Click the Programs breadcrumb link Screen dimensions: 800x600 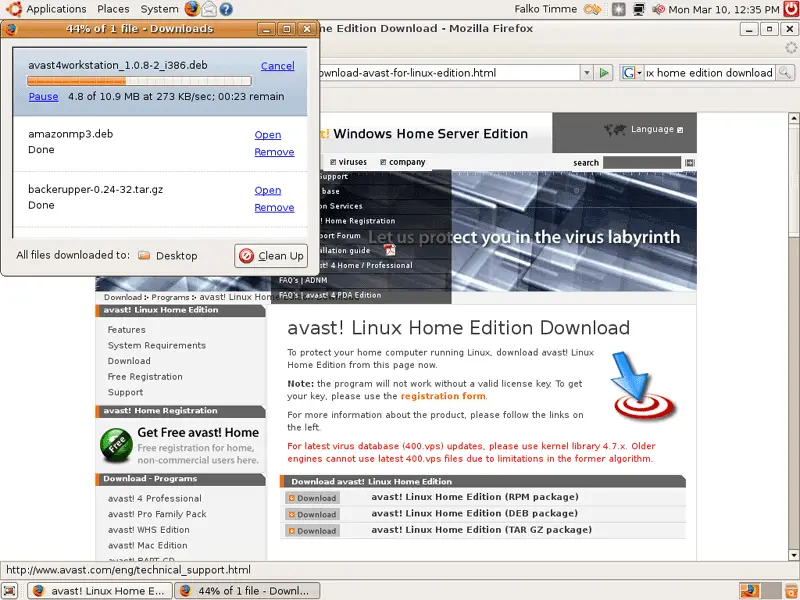(170, 297)
